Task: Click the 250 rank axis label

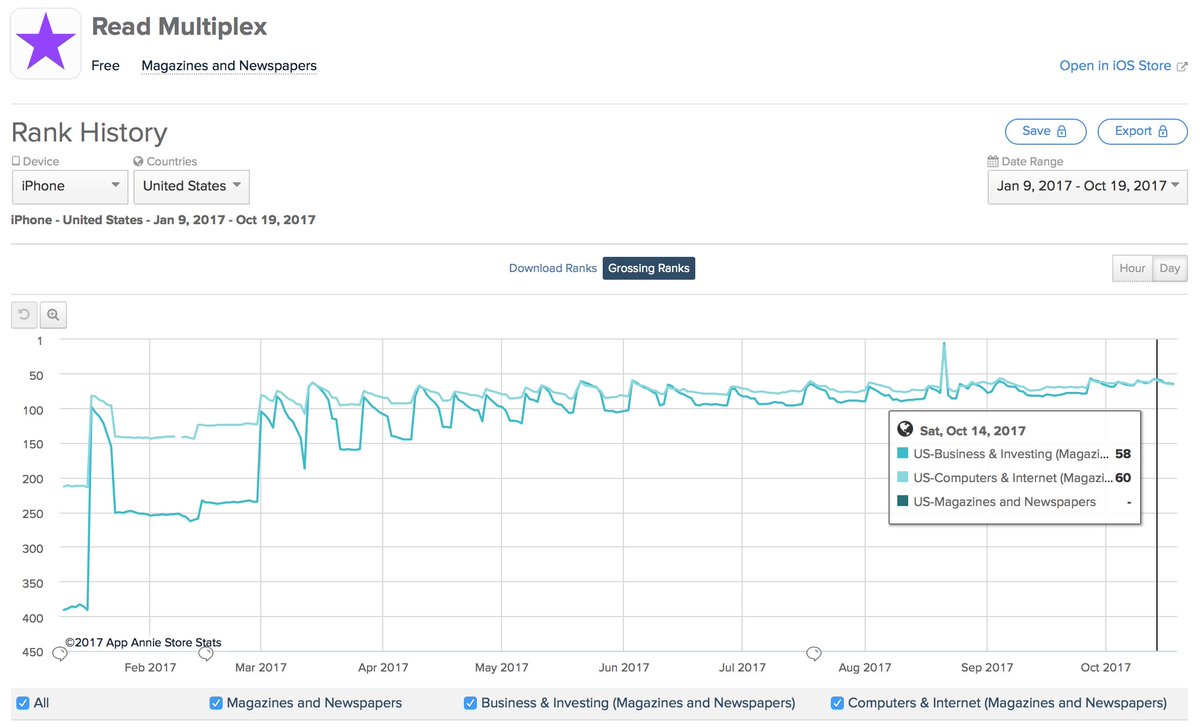Action: (x=33, y=514)
